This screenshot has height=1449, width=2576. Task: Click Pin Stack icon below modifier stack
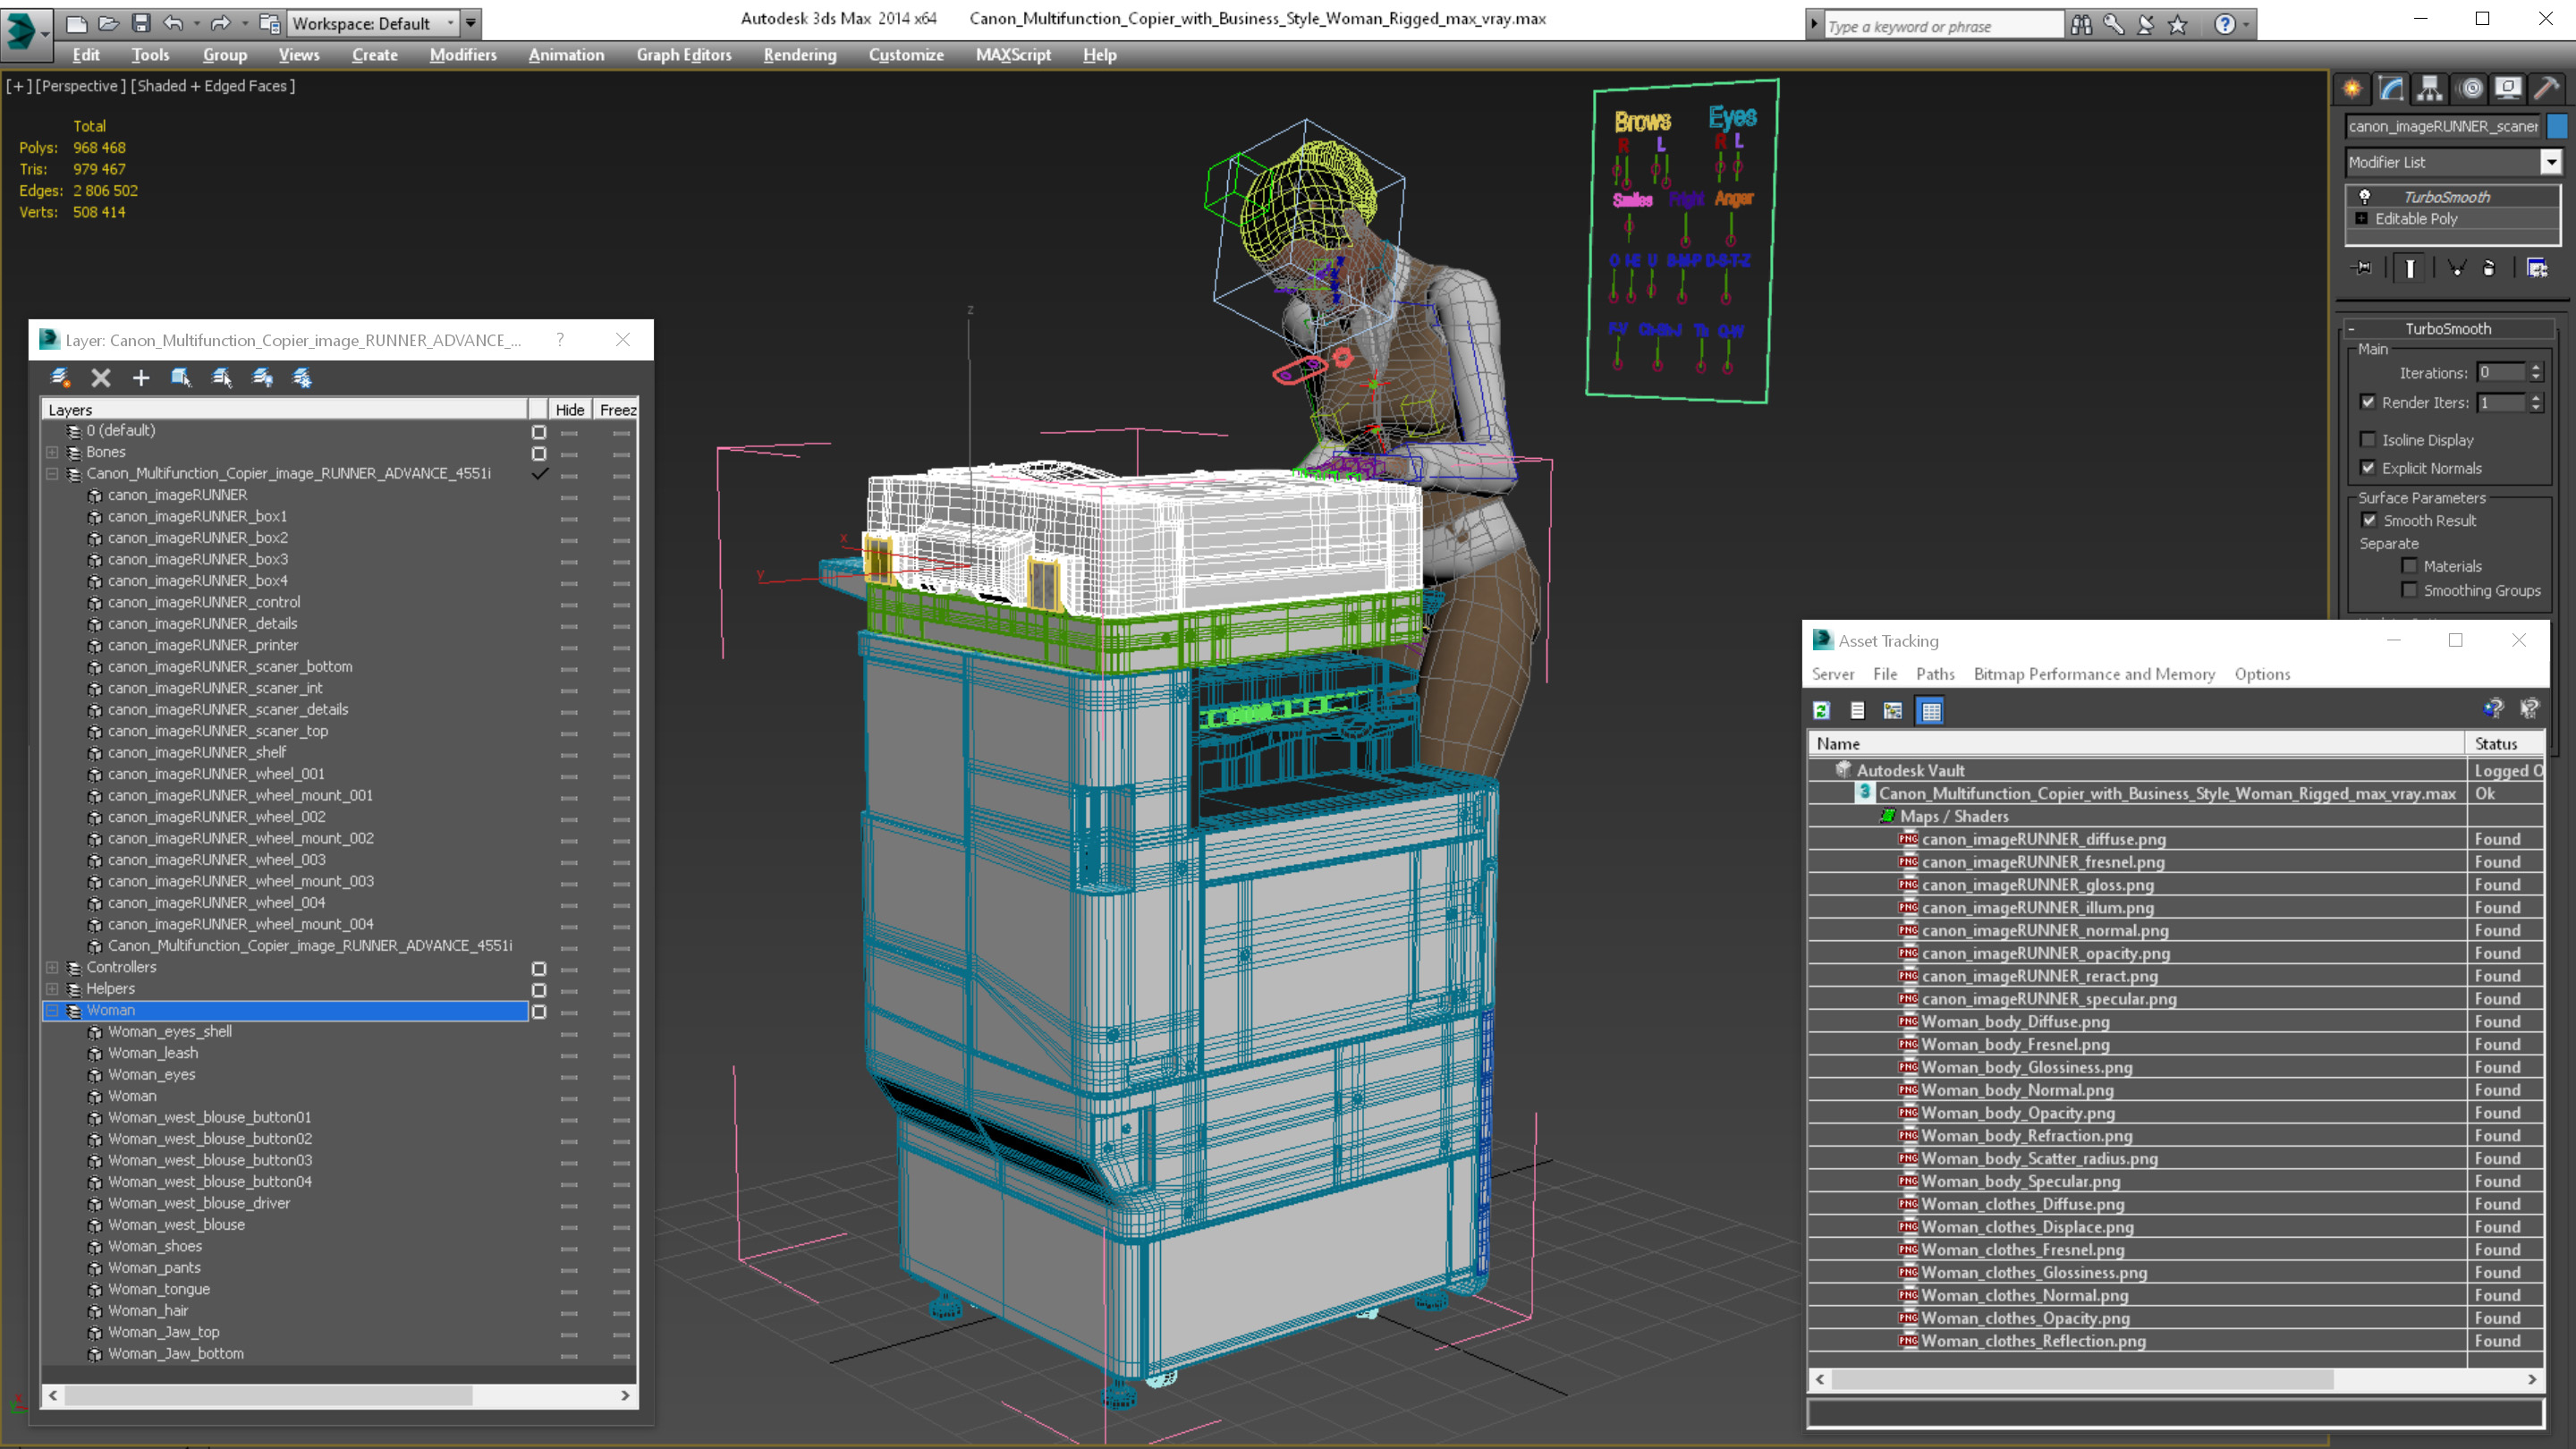point(2363,268)
